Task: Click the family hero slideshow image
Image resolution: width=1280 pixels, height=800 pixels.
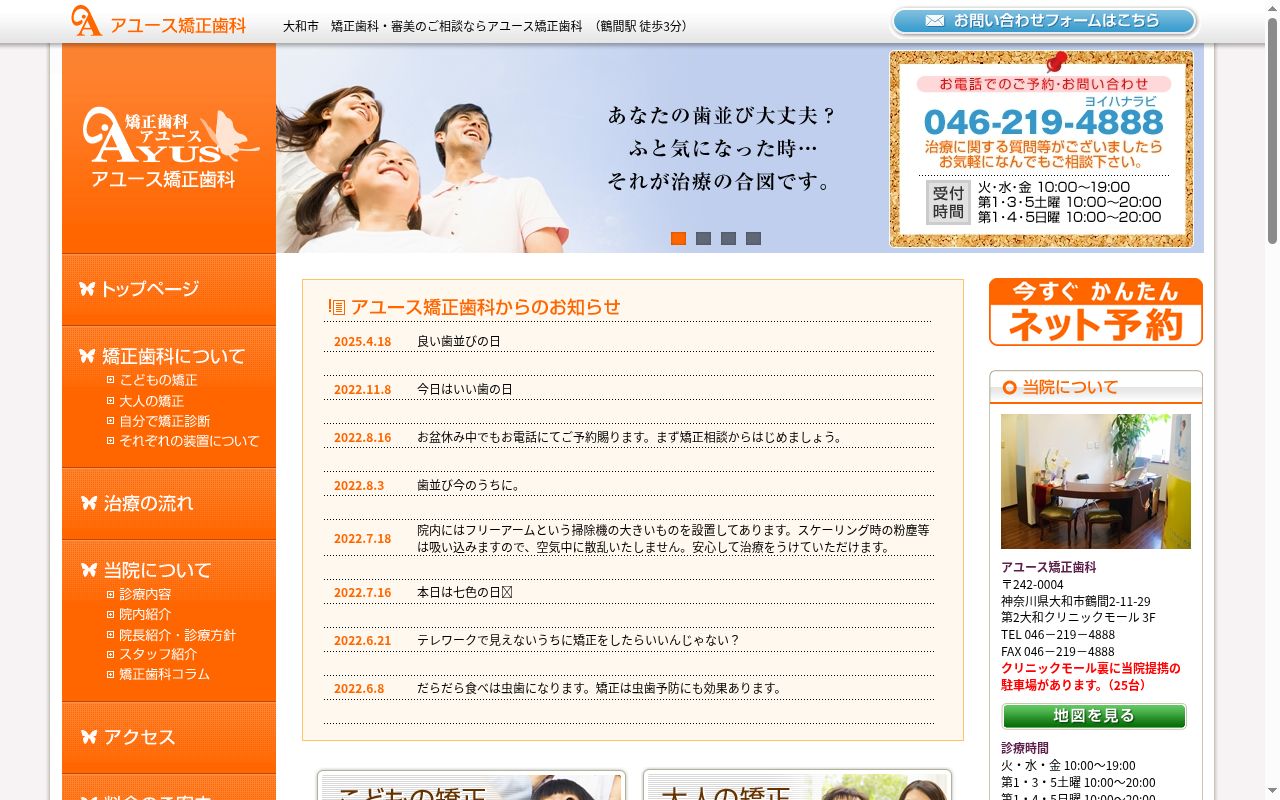Action: pos(582,149)
